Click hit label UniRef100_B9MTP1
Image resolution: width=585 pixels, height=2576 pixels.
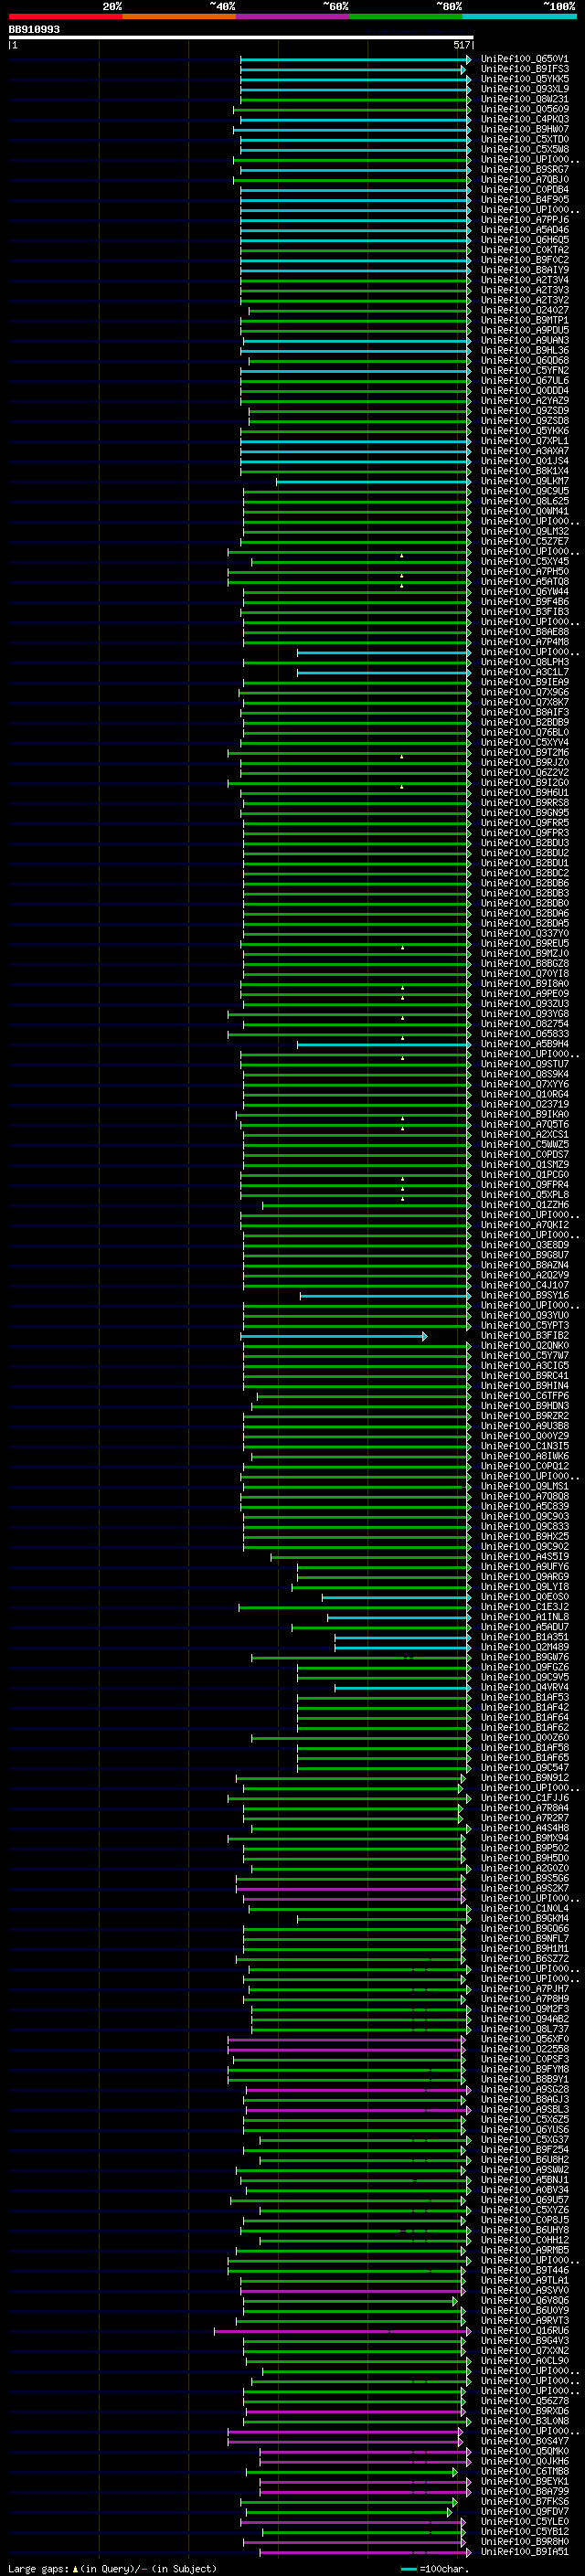tap(524, 320)
